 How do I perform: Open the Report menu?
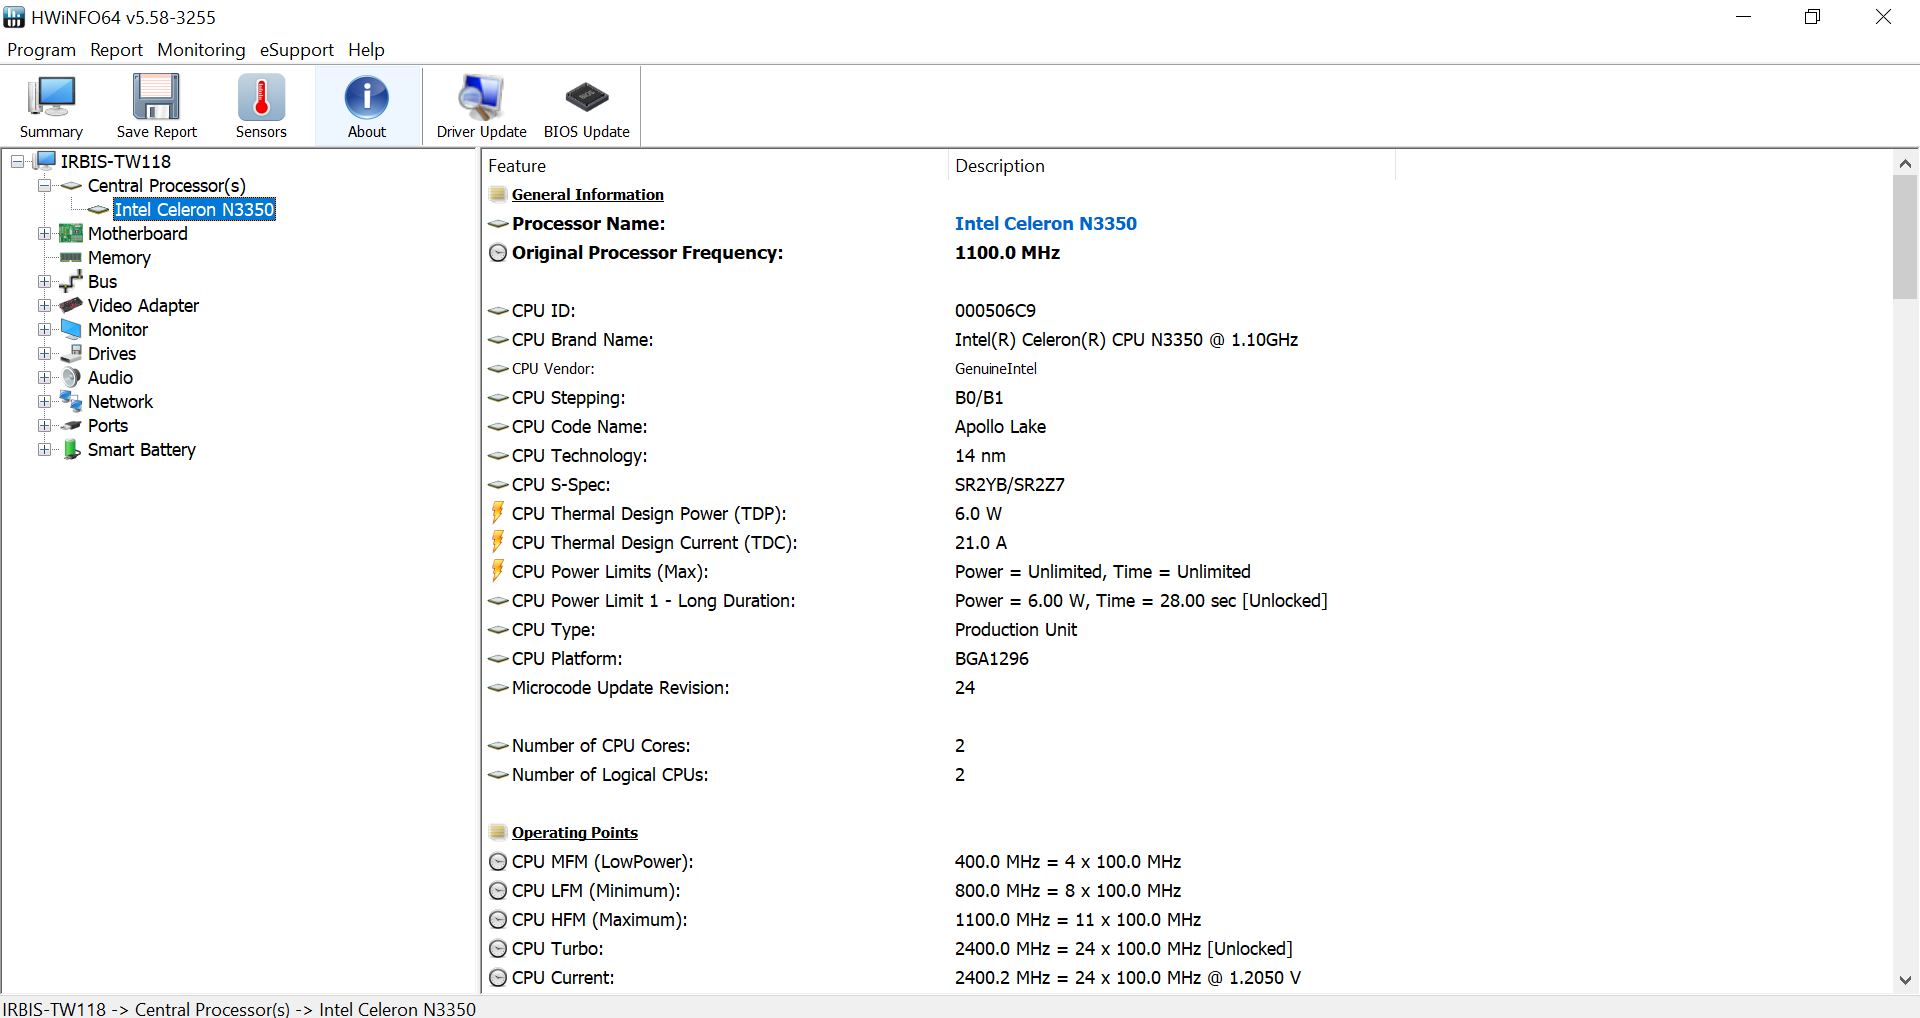point(116,49)
